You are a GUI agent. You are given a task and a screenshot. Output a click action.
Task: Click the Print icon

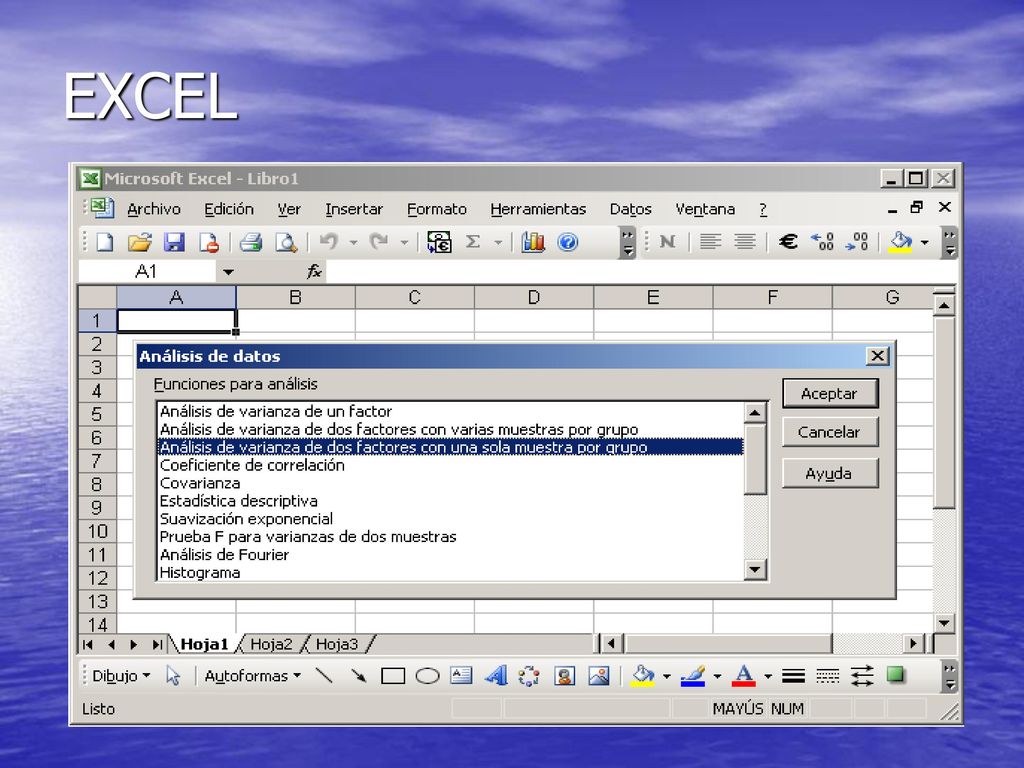click(251, 242)
